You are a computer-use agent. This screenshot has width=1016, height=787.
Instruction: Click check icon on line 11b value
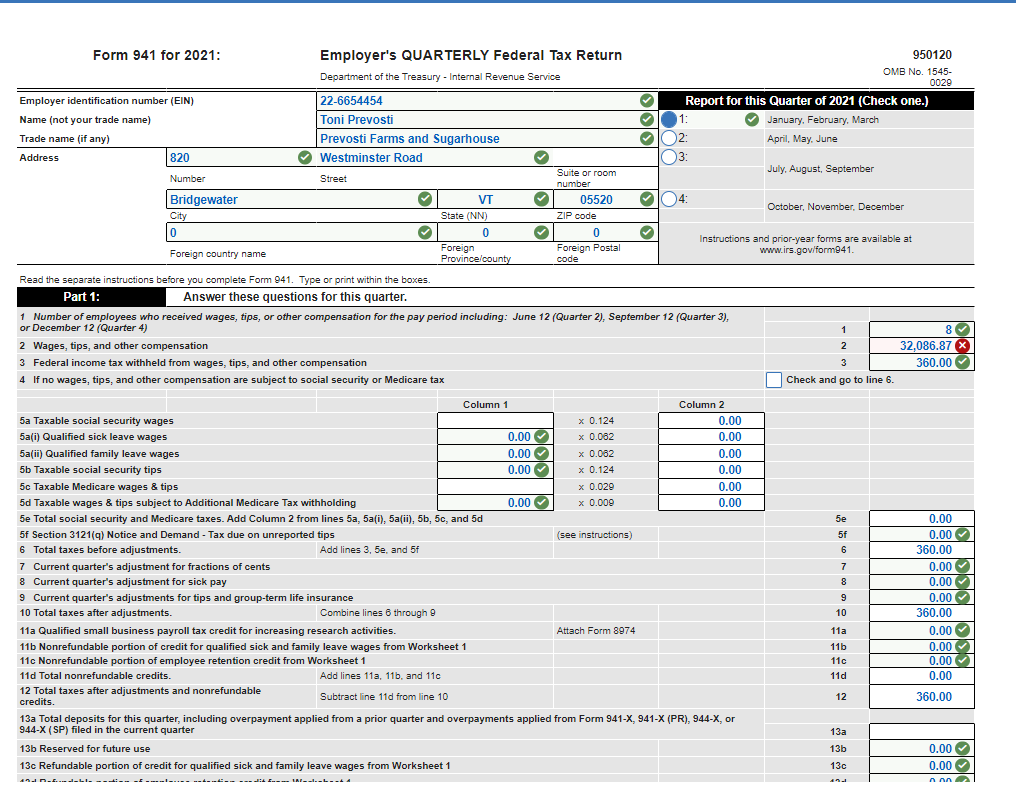click(963, 646)
